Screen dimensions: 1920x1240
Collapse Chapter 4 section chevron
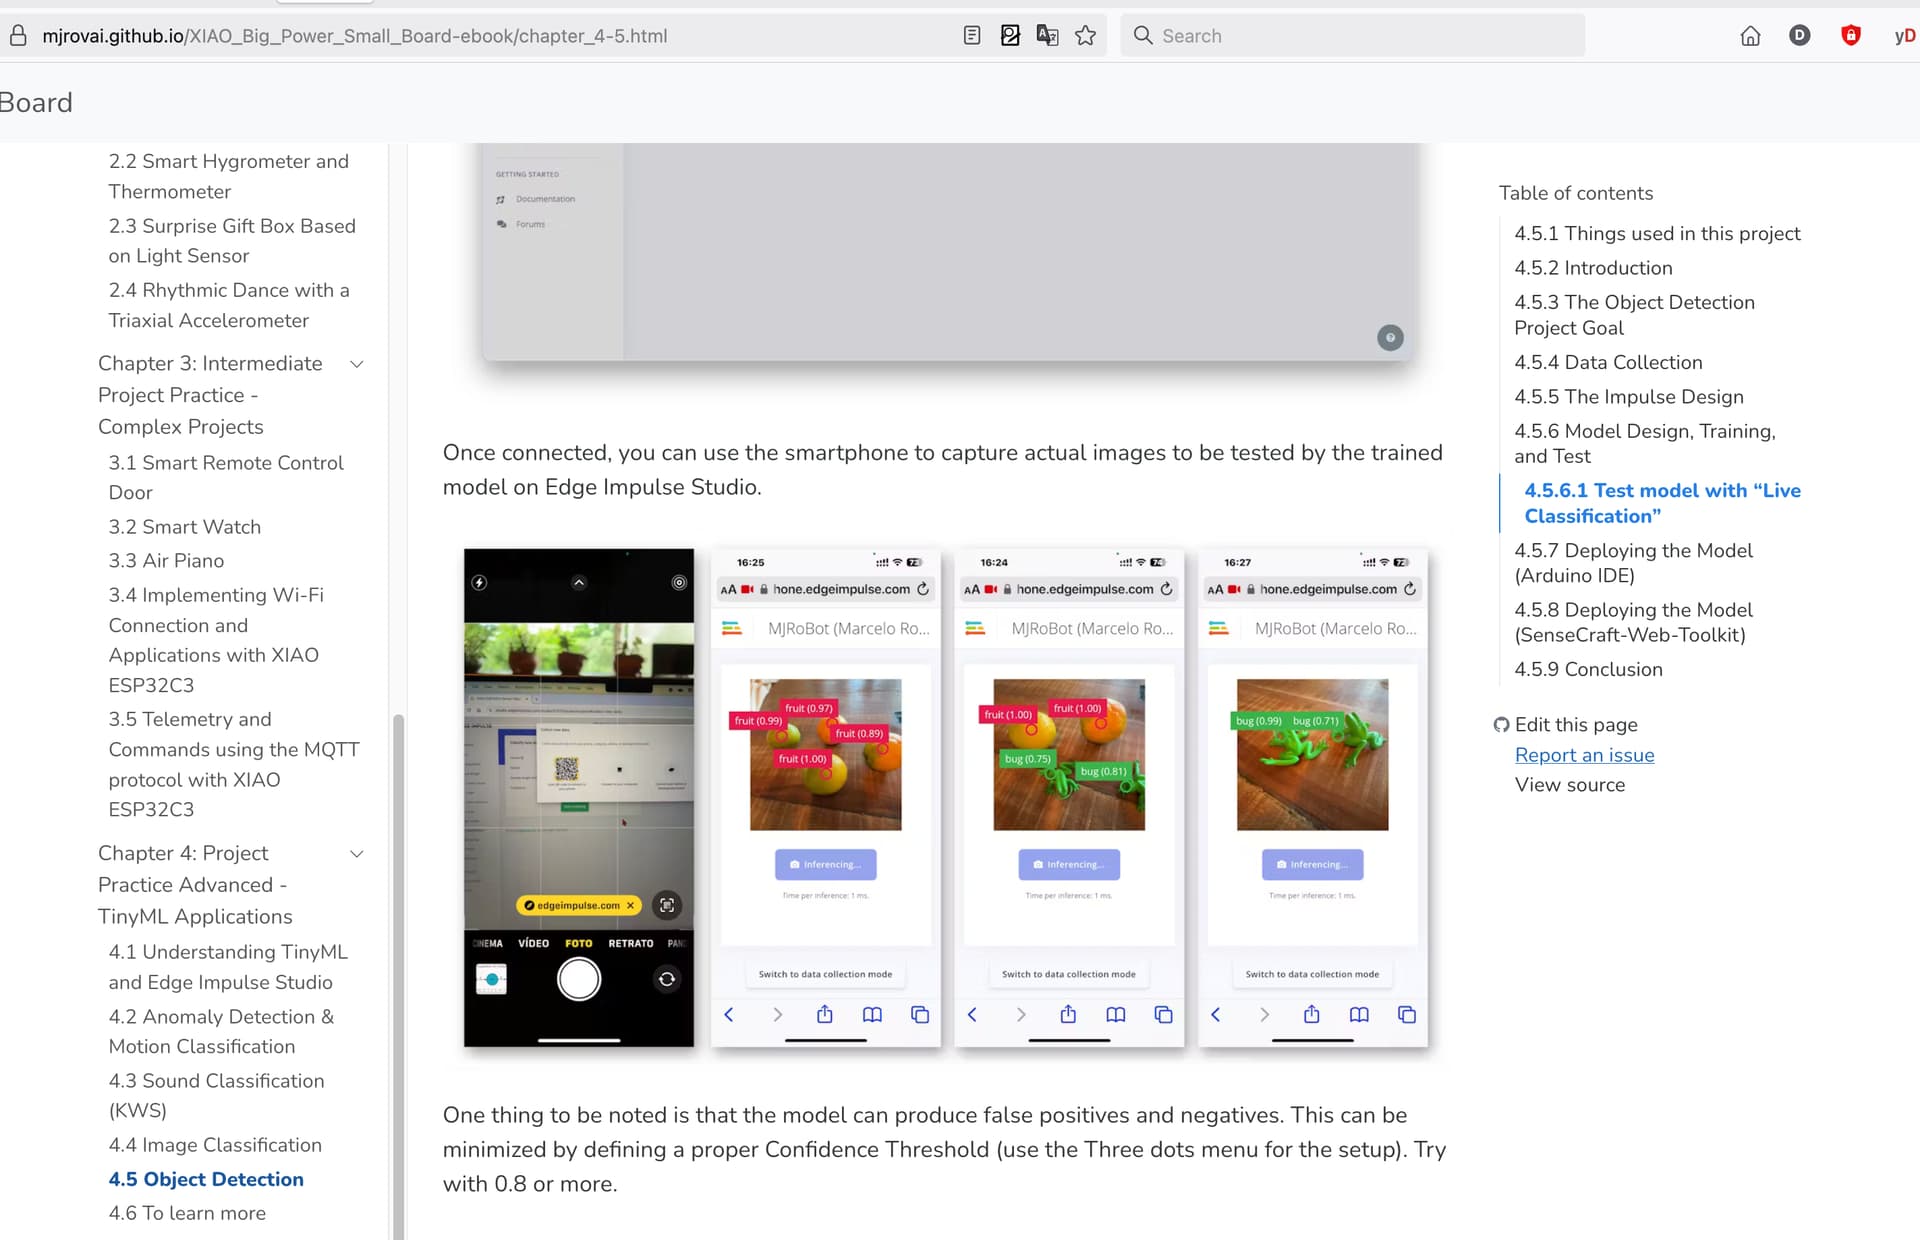pyautogui.click(x=356, y=854)
